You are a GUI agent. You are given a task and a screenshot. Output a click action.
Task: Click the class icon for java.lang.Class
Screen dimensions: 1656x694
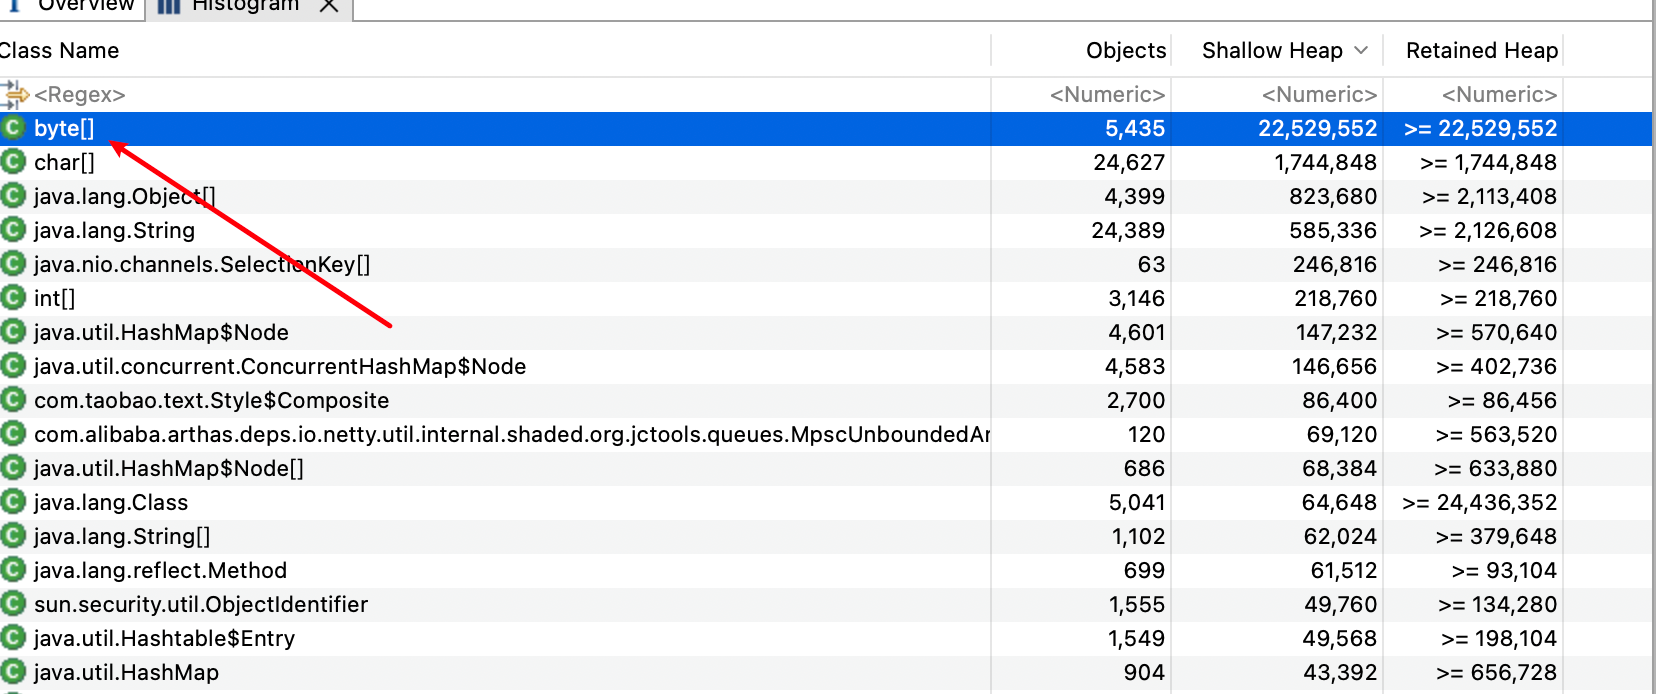coord(13,502)
